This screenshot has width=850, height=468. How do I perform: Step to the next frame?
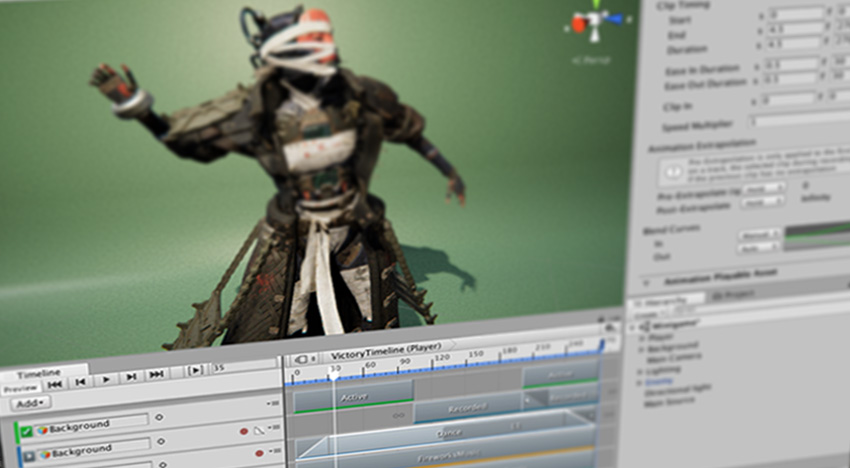tap(131, 377)
